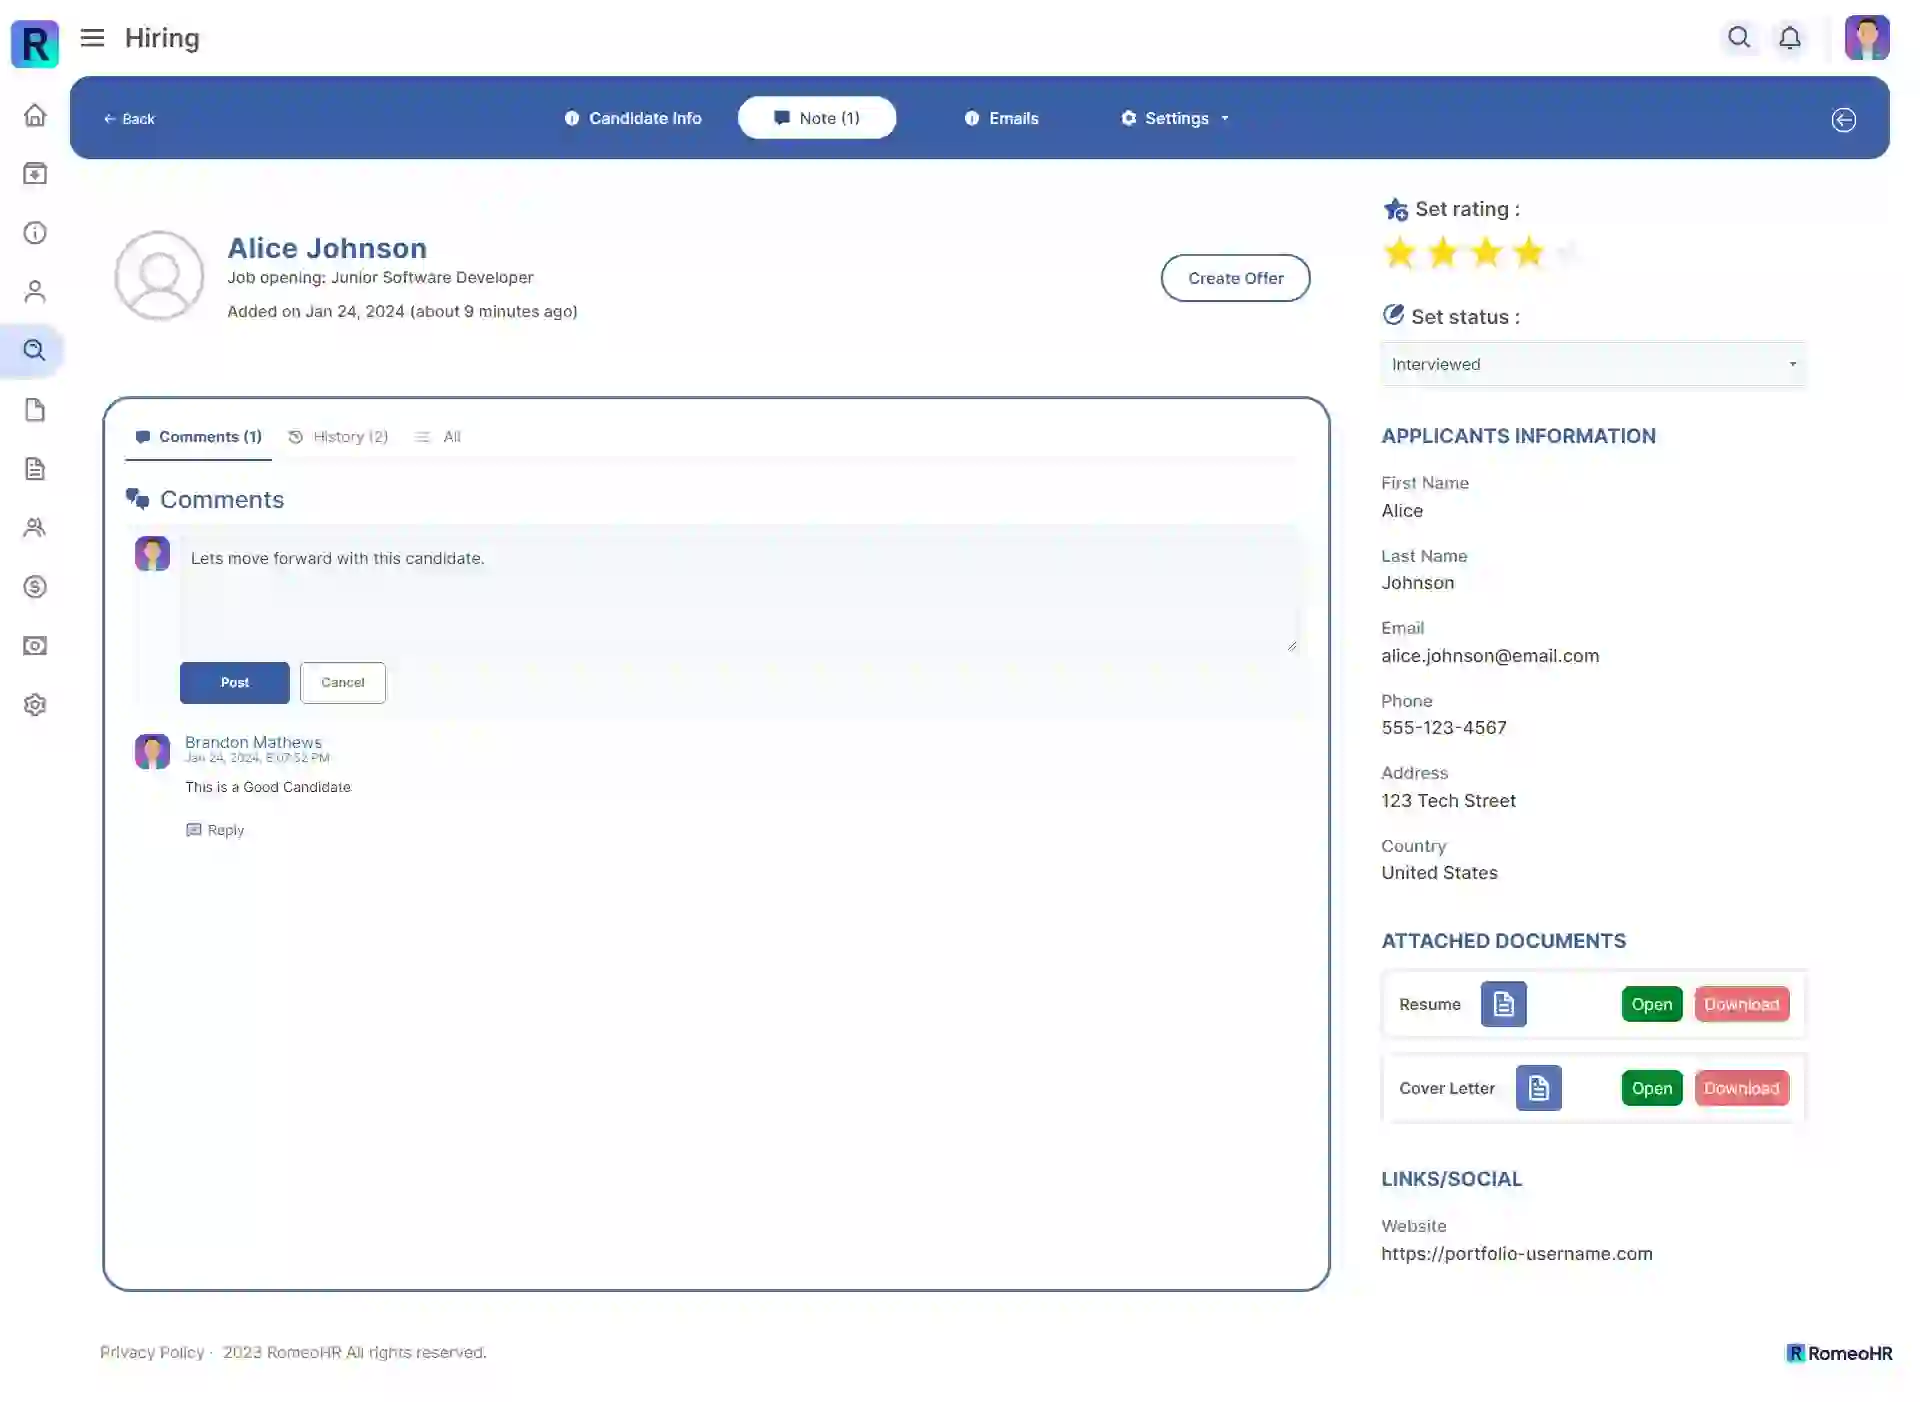This screenshot has width=1920, height=1402.
Task: Go to Home in the sidebar
Action: pyautogui.click(x=35, y=115)
